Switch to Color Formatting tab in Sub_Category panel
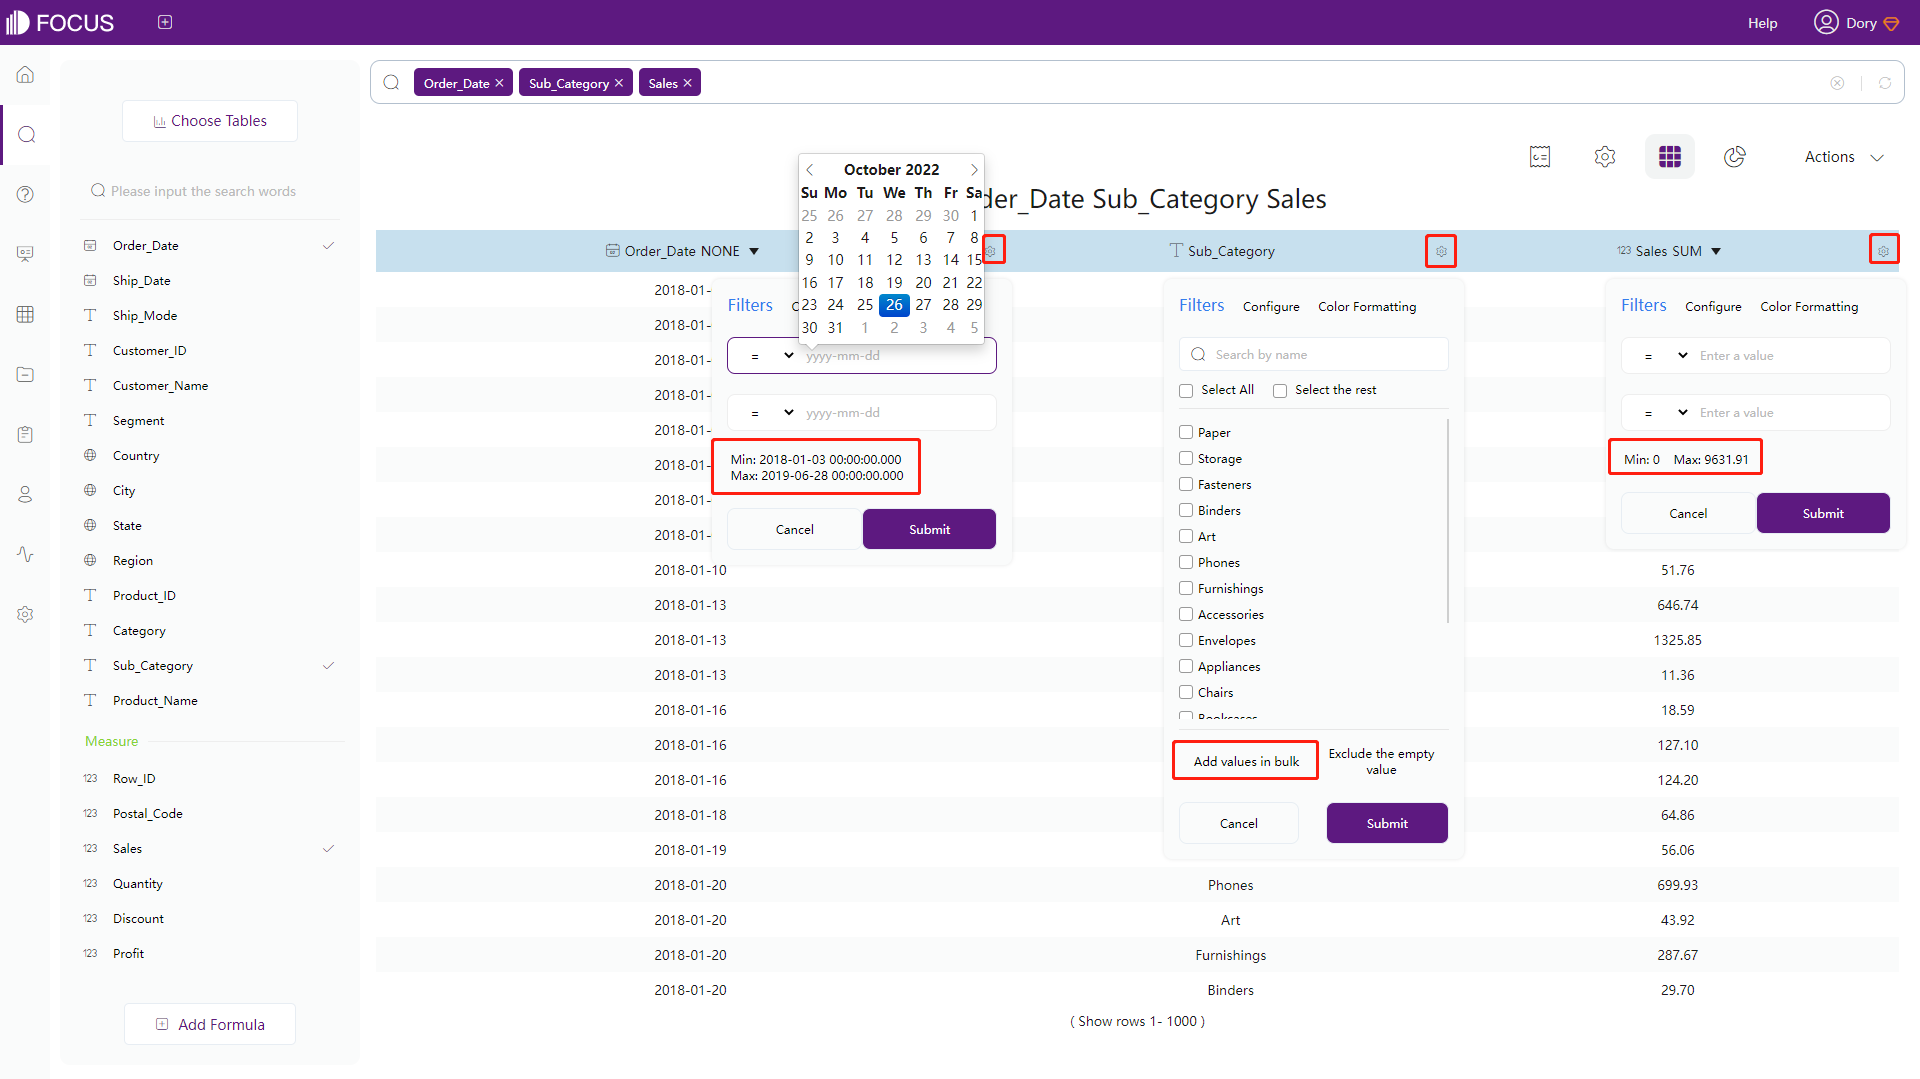1920x1079 pixels. click(1367, 307)
